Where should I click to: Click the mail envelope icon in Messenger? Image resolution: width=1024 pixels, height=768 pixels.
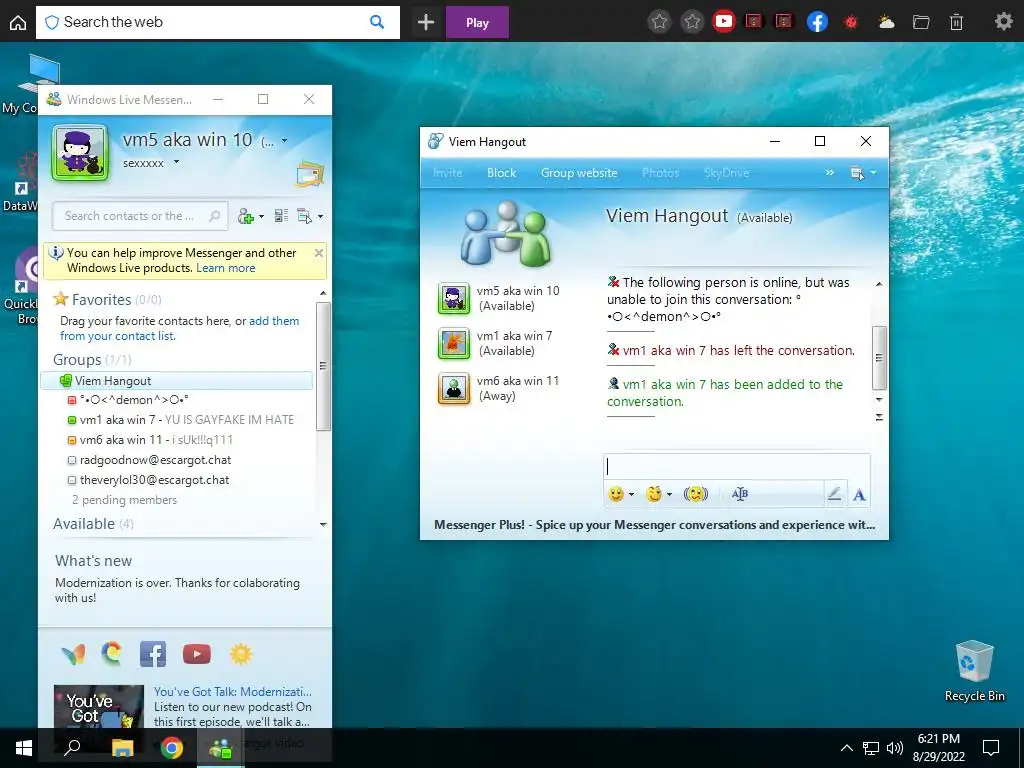[x=310, y=174]
